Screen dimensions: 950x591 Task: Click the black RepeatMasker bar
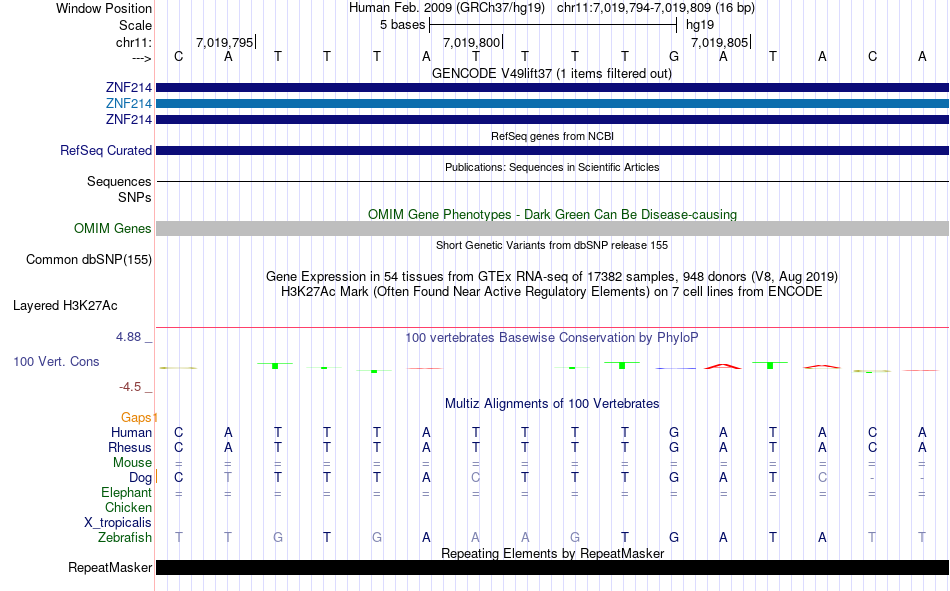pos(552,567)
